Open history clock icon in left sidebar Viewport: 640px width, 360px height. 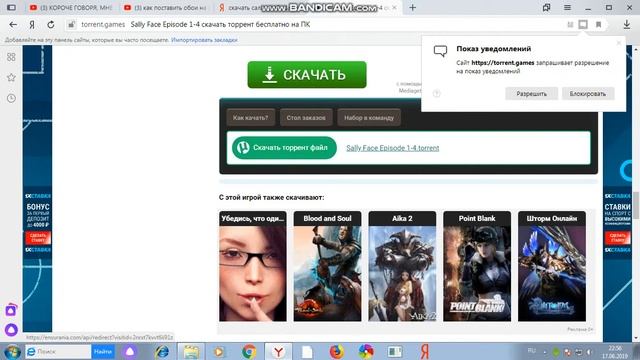tap(11, 98)
